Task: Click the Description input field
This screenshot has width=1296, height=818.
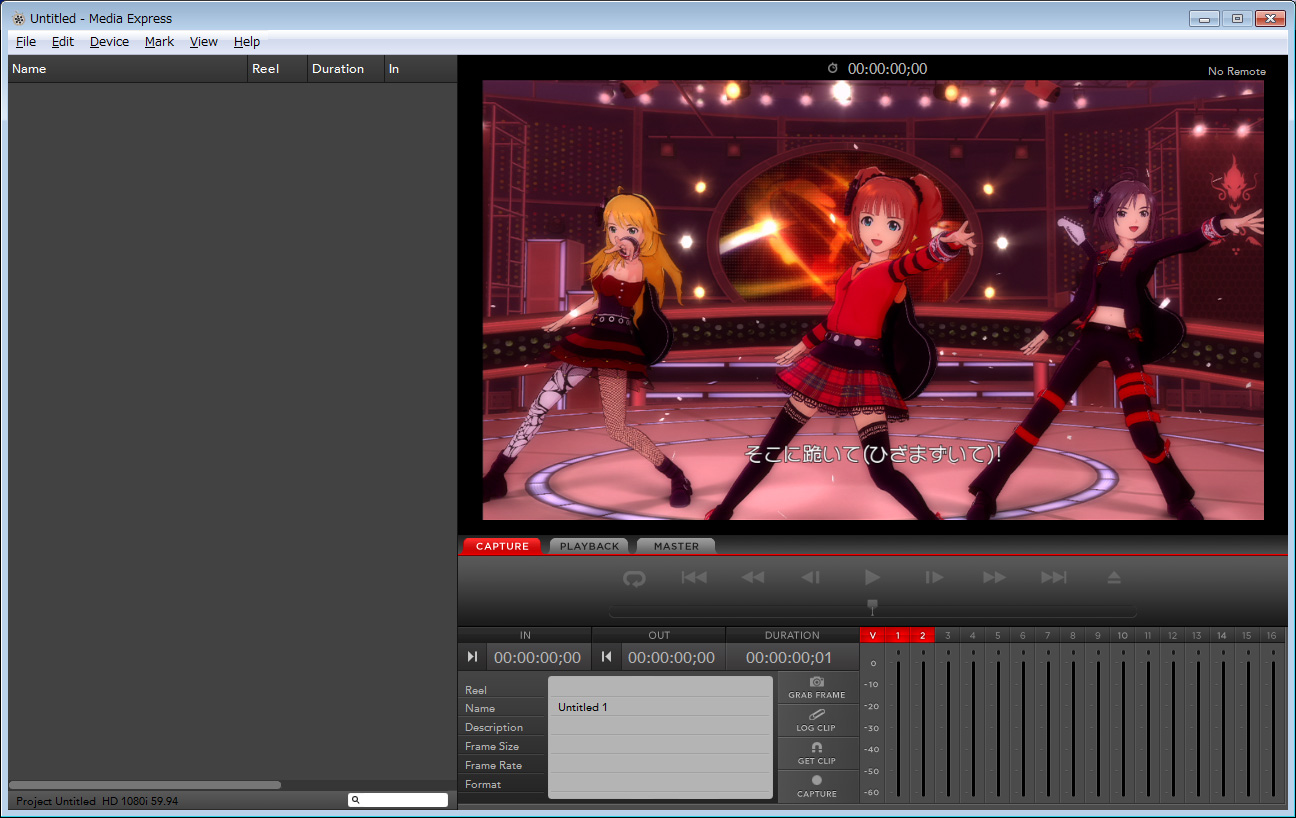Action: coord(660,726)
